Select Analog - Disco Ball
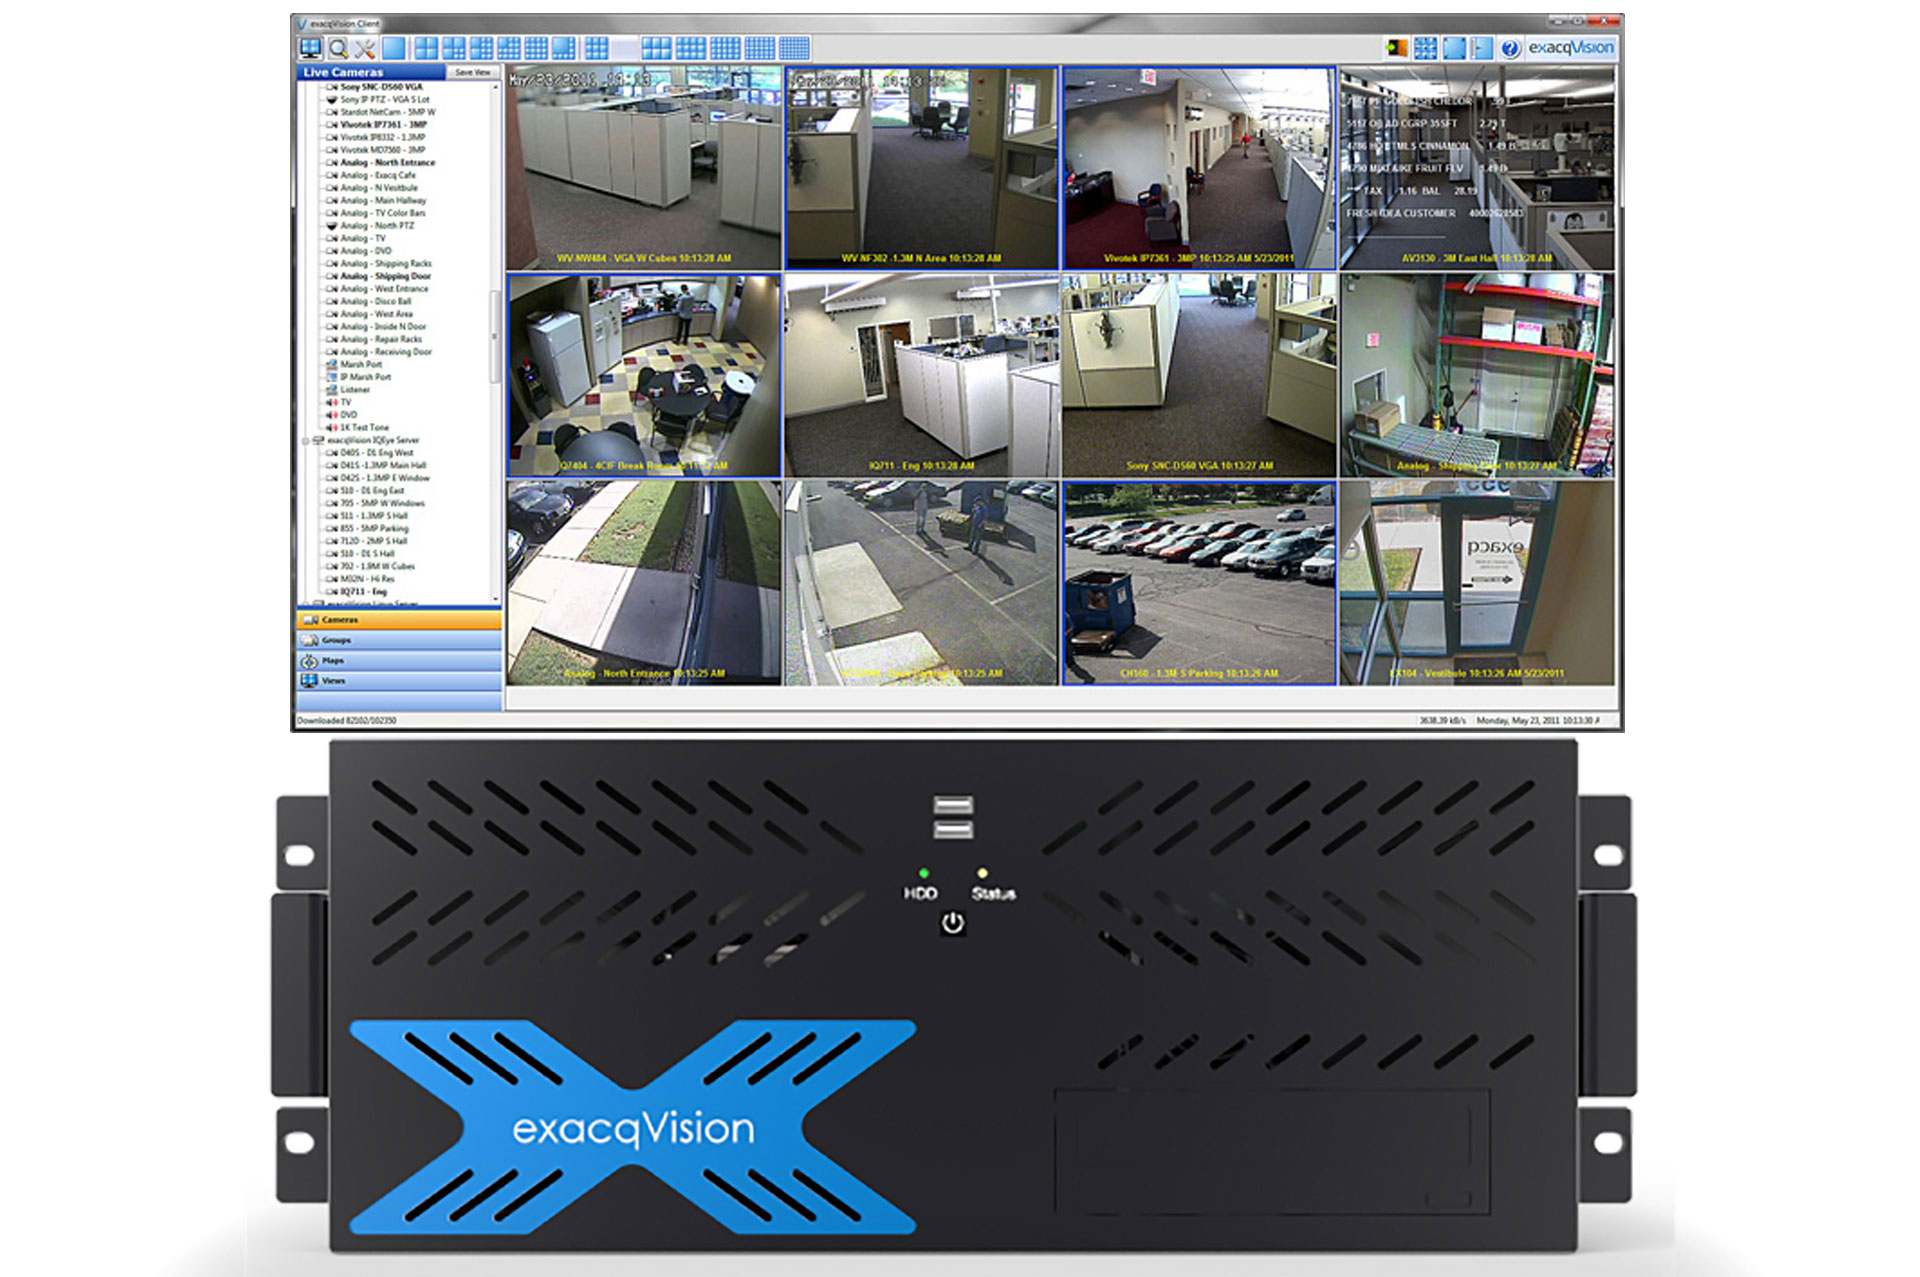Viewport: 1920px width, 1277px height. pyautogui.click(x=376, y=301)
